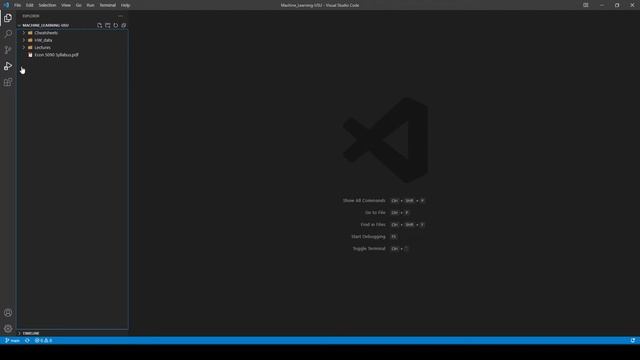Screen dimensions: 640x360
Task: Collapse all folders in Explorer
Action: 124,25
